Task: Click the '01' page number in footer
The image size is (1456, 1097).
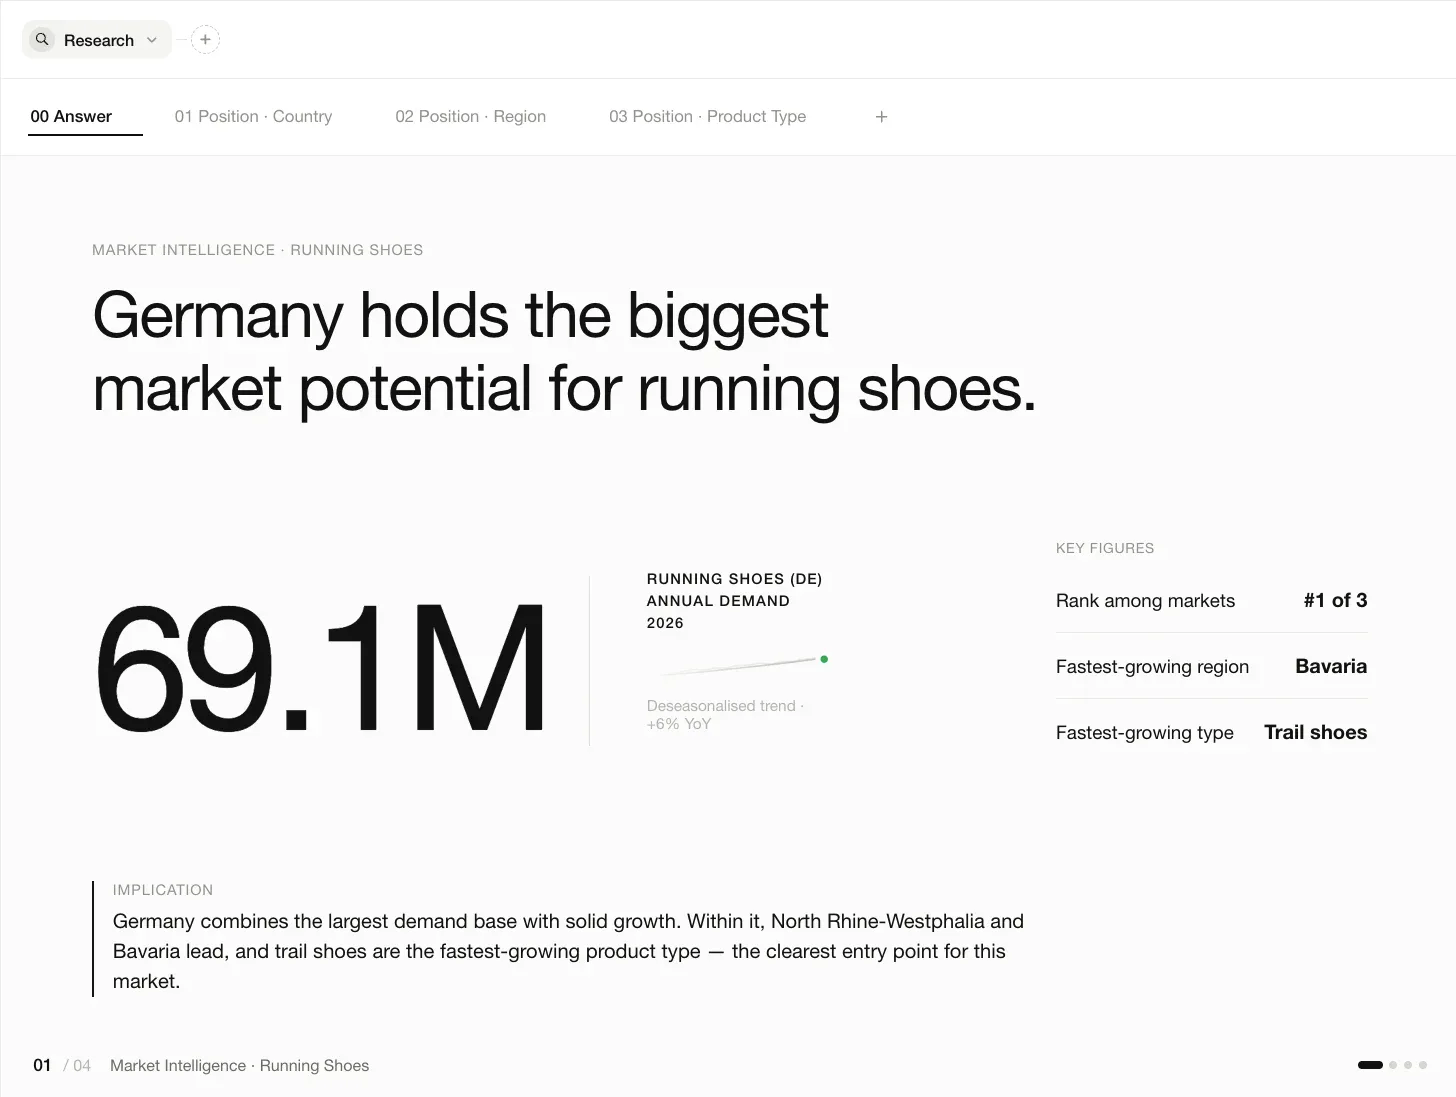Action: (x=42, y=1065)
